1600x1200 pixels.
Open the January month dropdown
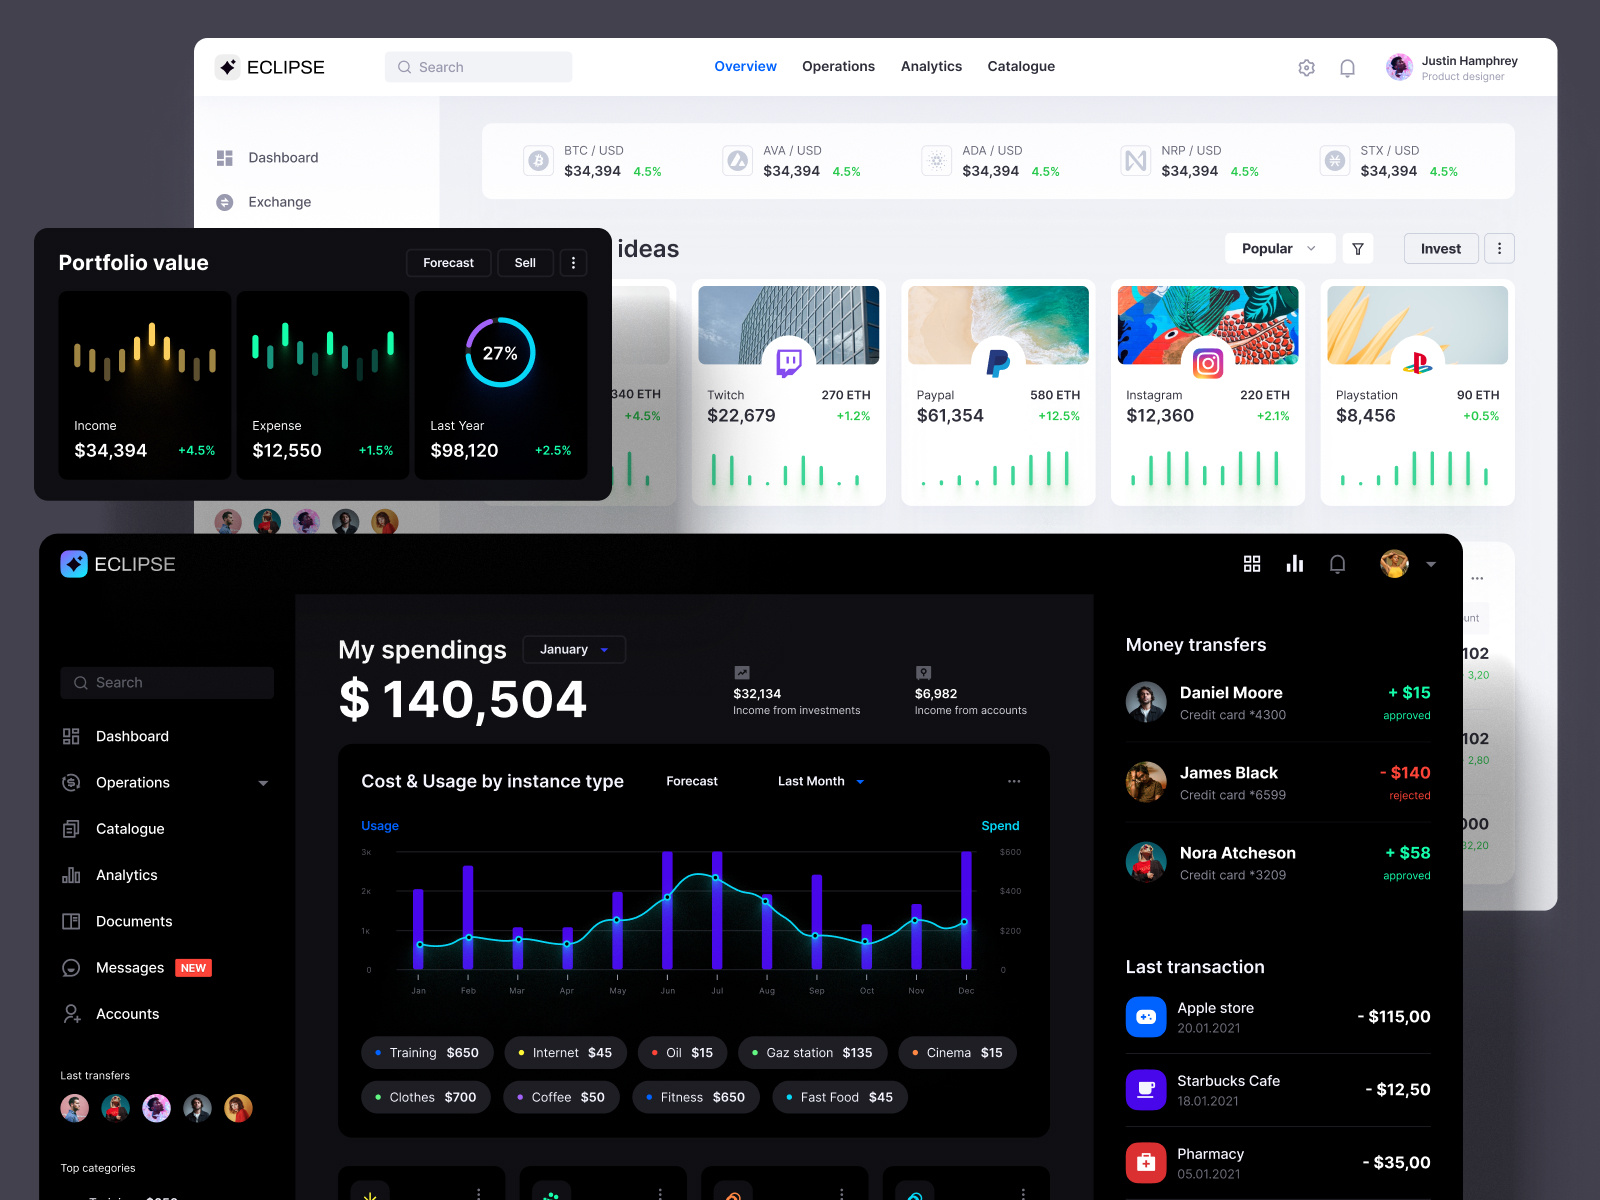coord(574,650)
